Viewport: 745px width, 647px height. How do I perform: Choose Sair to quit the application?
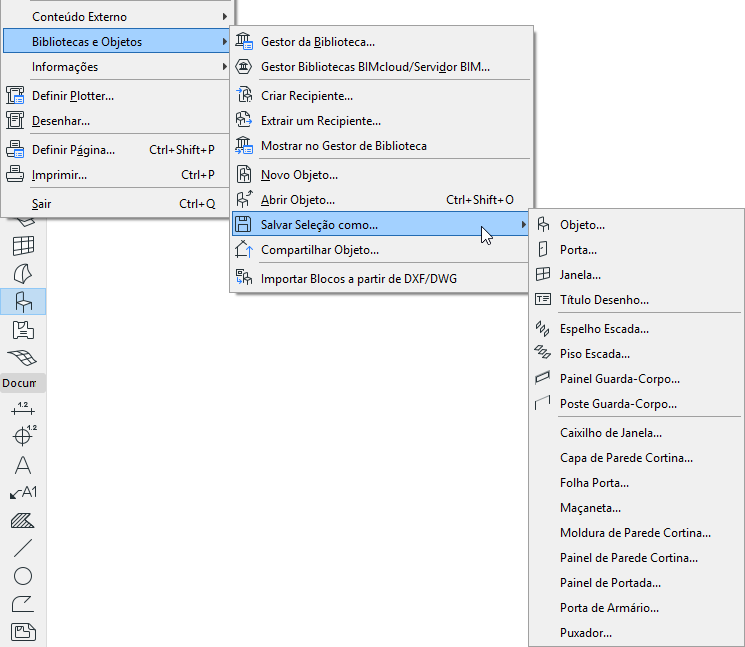click(116, 204)
